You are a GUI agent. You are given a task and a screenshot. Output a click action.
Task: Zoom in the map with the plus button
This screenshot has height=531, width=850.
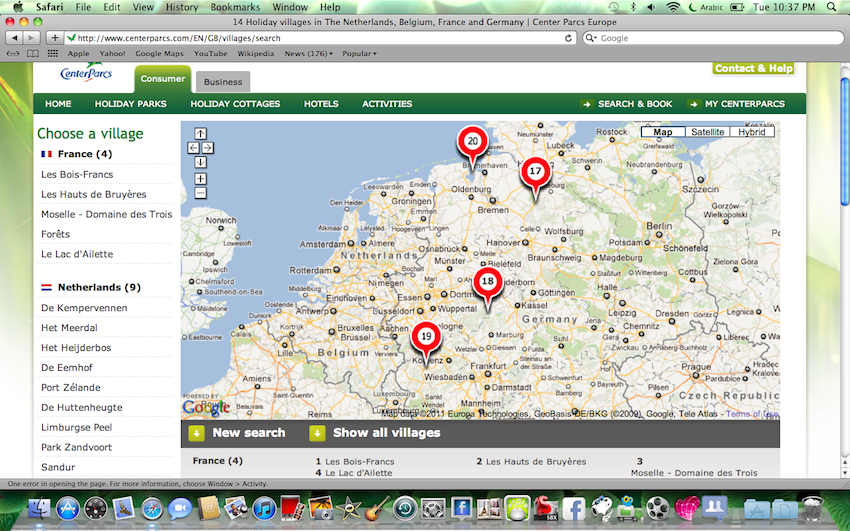201,178
